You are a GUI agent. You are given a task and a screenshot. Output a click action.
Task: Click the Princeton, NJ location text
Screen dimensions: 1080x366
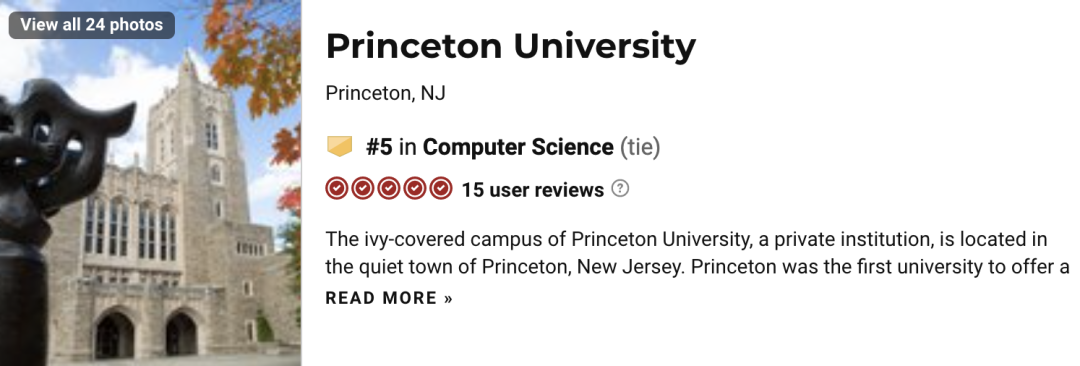click(386, 93)
